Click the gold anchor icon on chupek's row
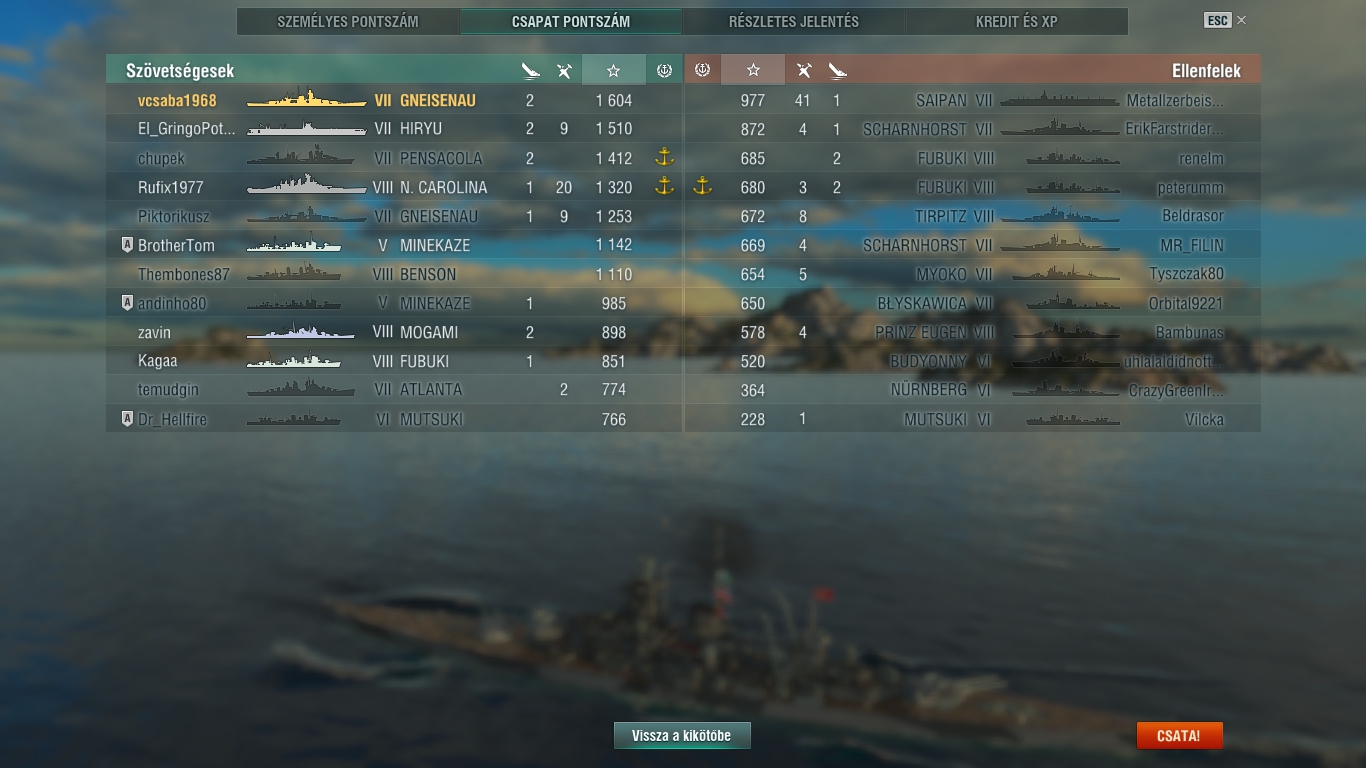Screen dimensions: 1366x768 [x=663, y=158]
